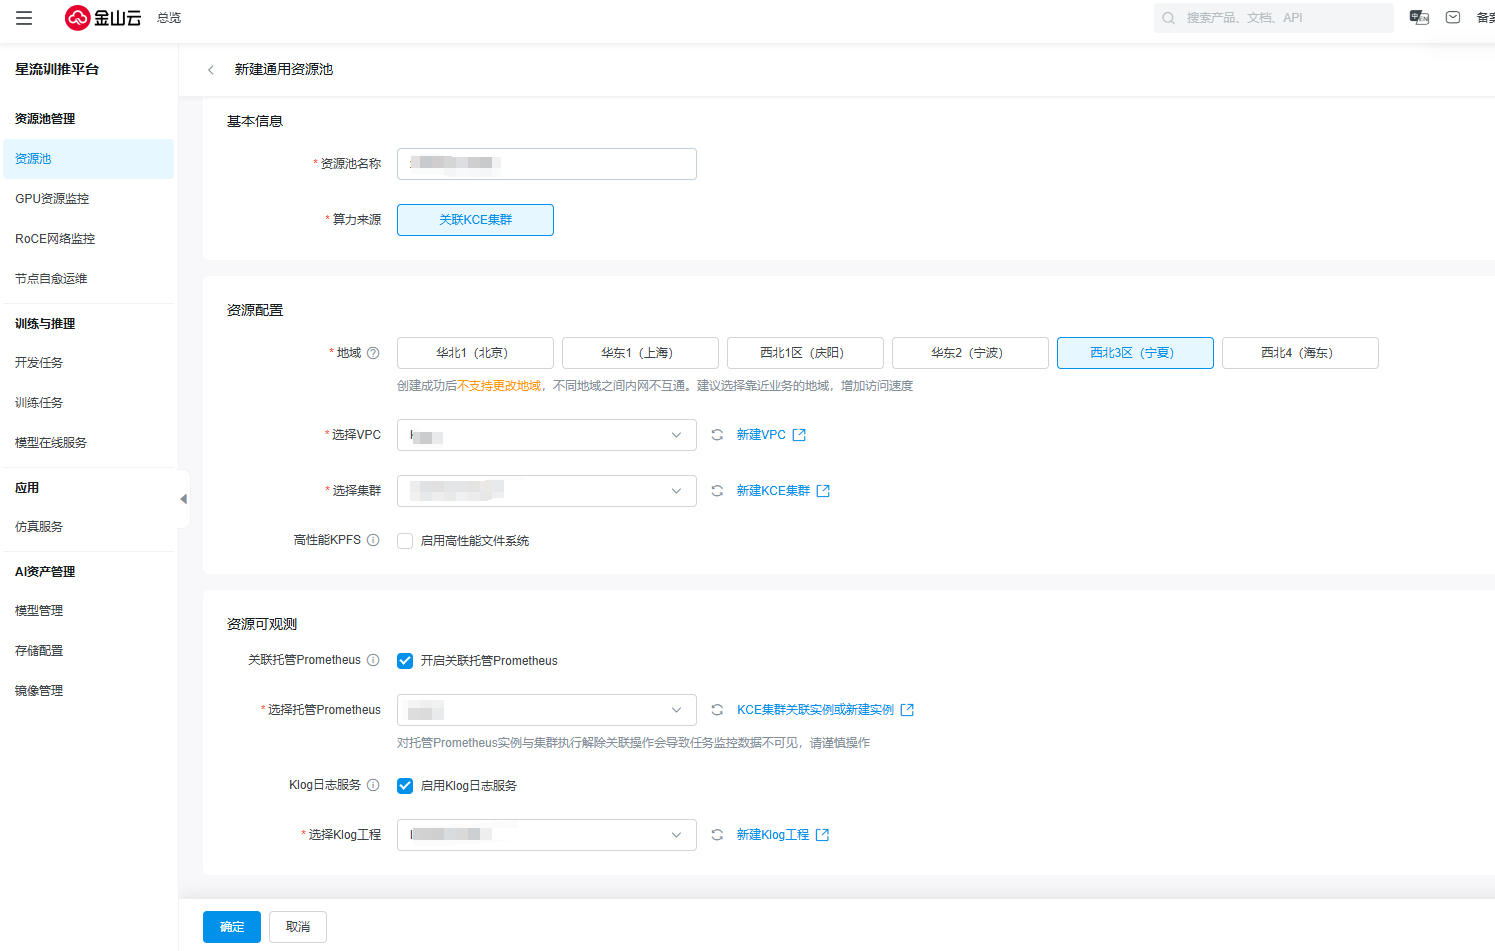Open the hamburger navigation menu
Screen dimensions: 1495x951
(x=24, y=18)
